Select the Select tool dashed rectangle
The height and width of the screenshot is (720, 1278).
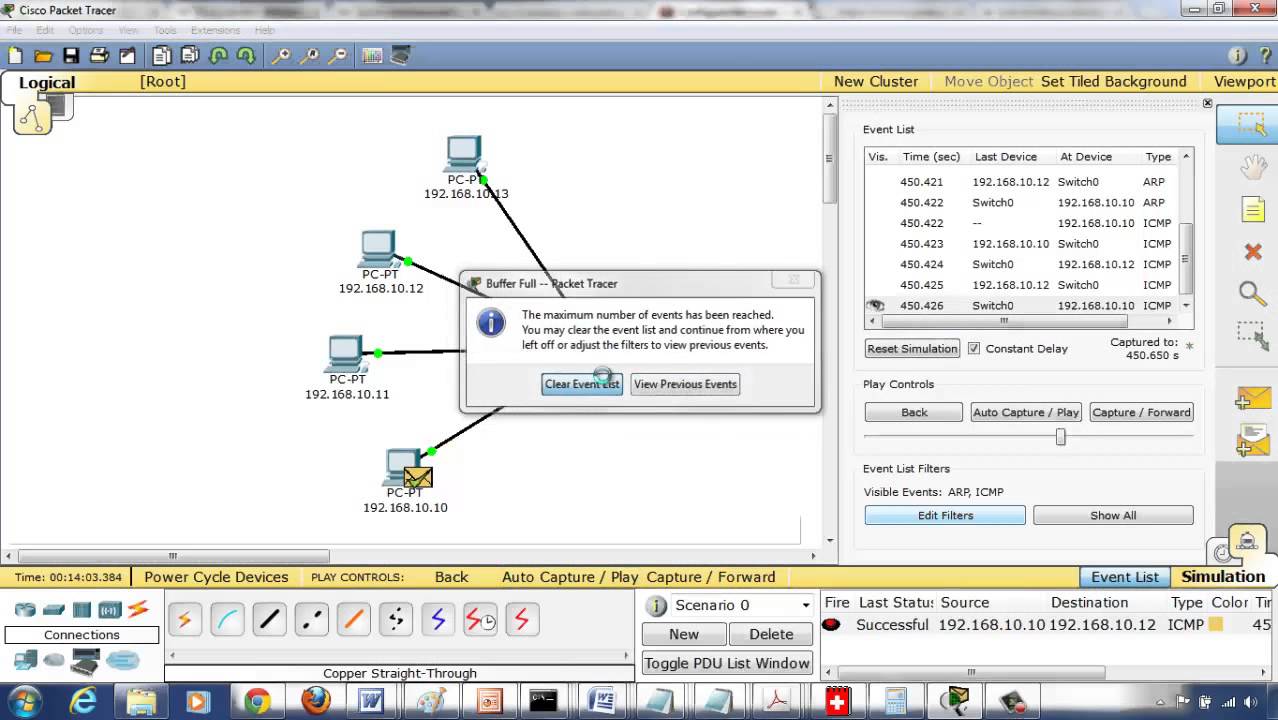point(1251,124)
